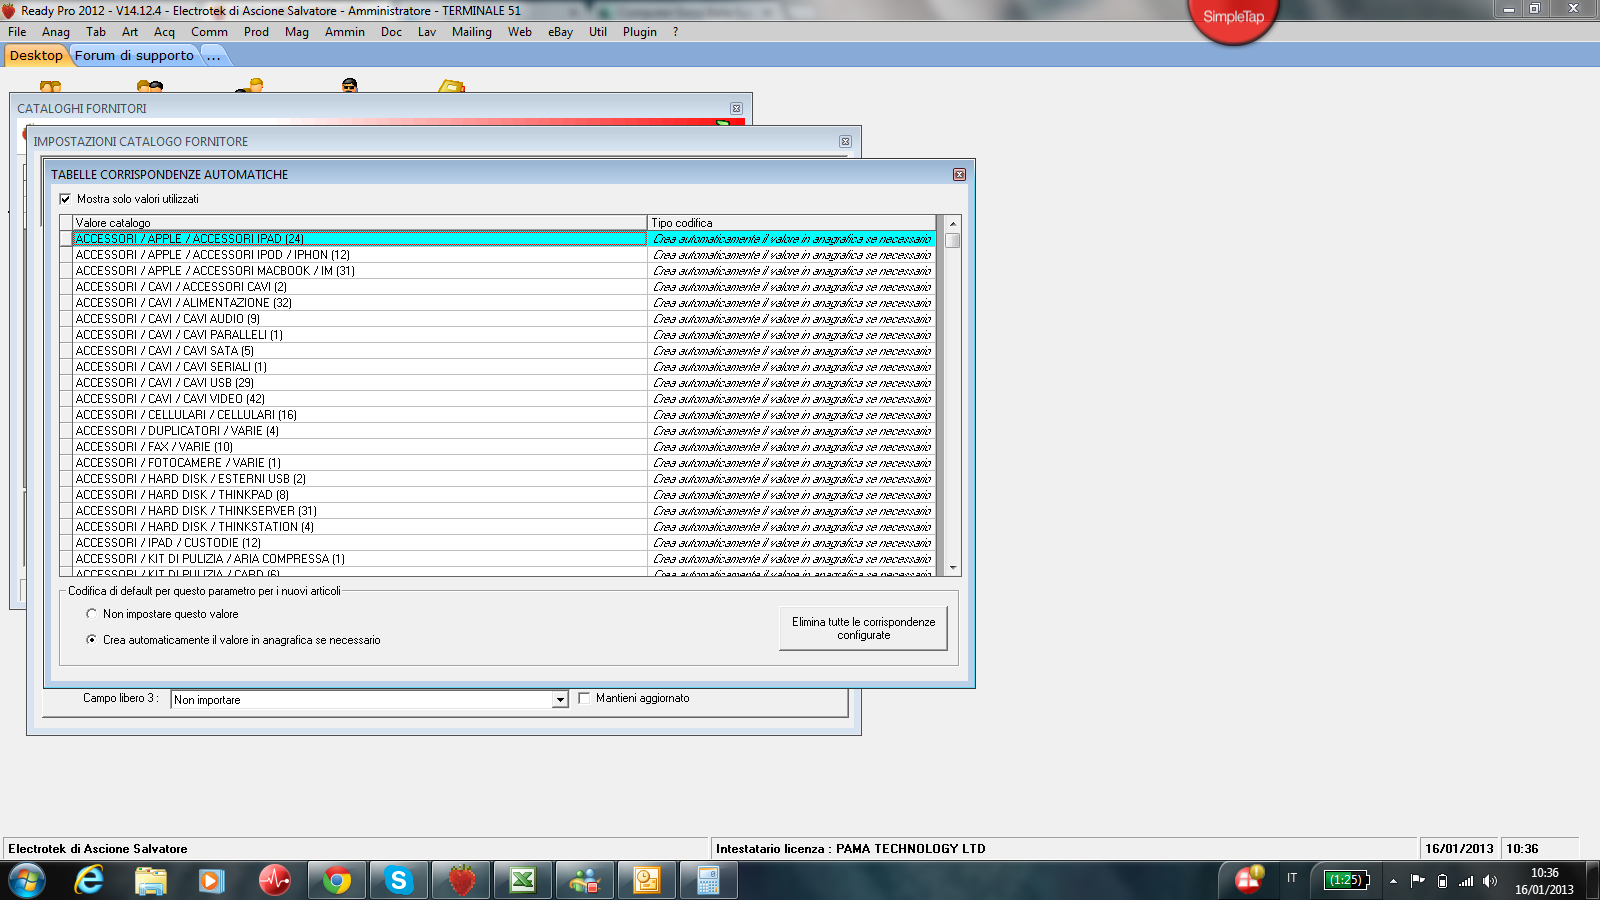Click the power plug tray icon
1600x900 pixels.
1442,881
